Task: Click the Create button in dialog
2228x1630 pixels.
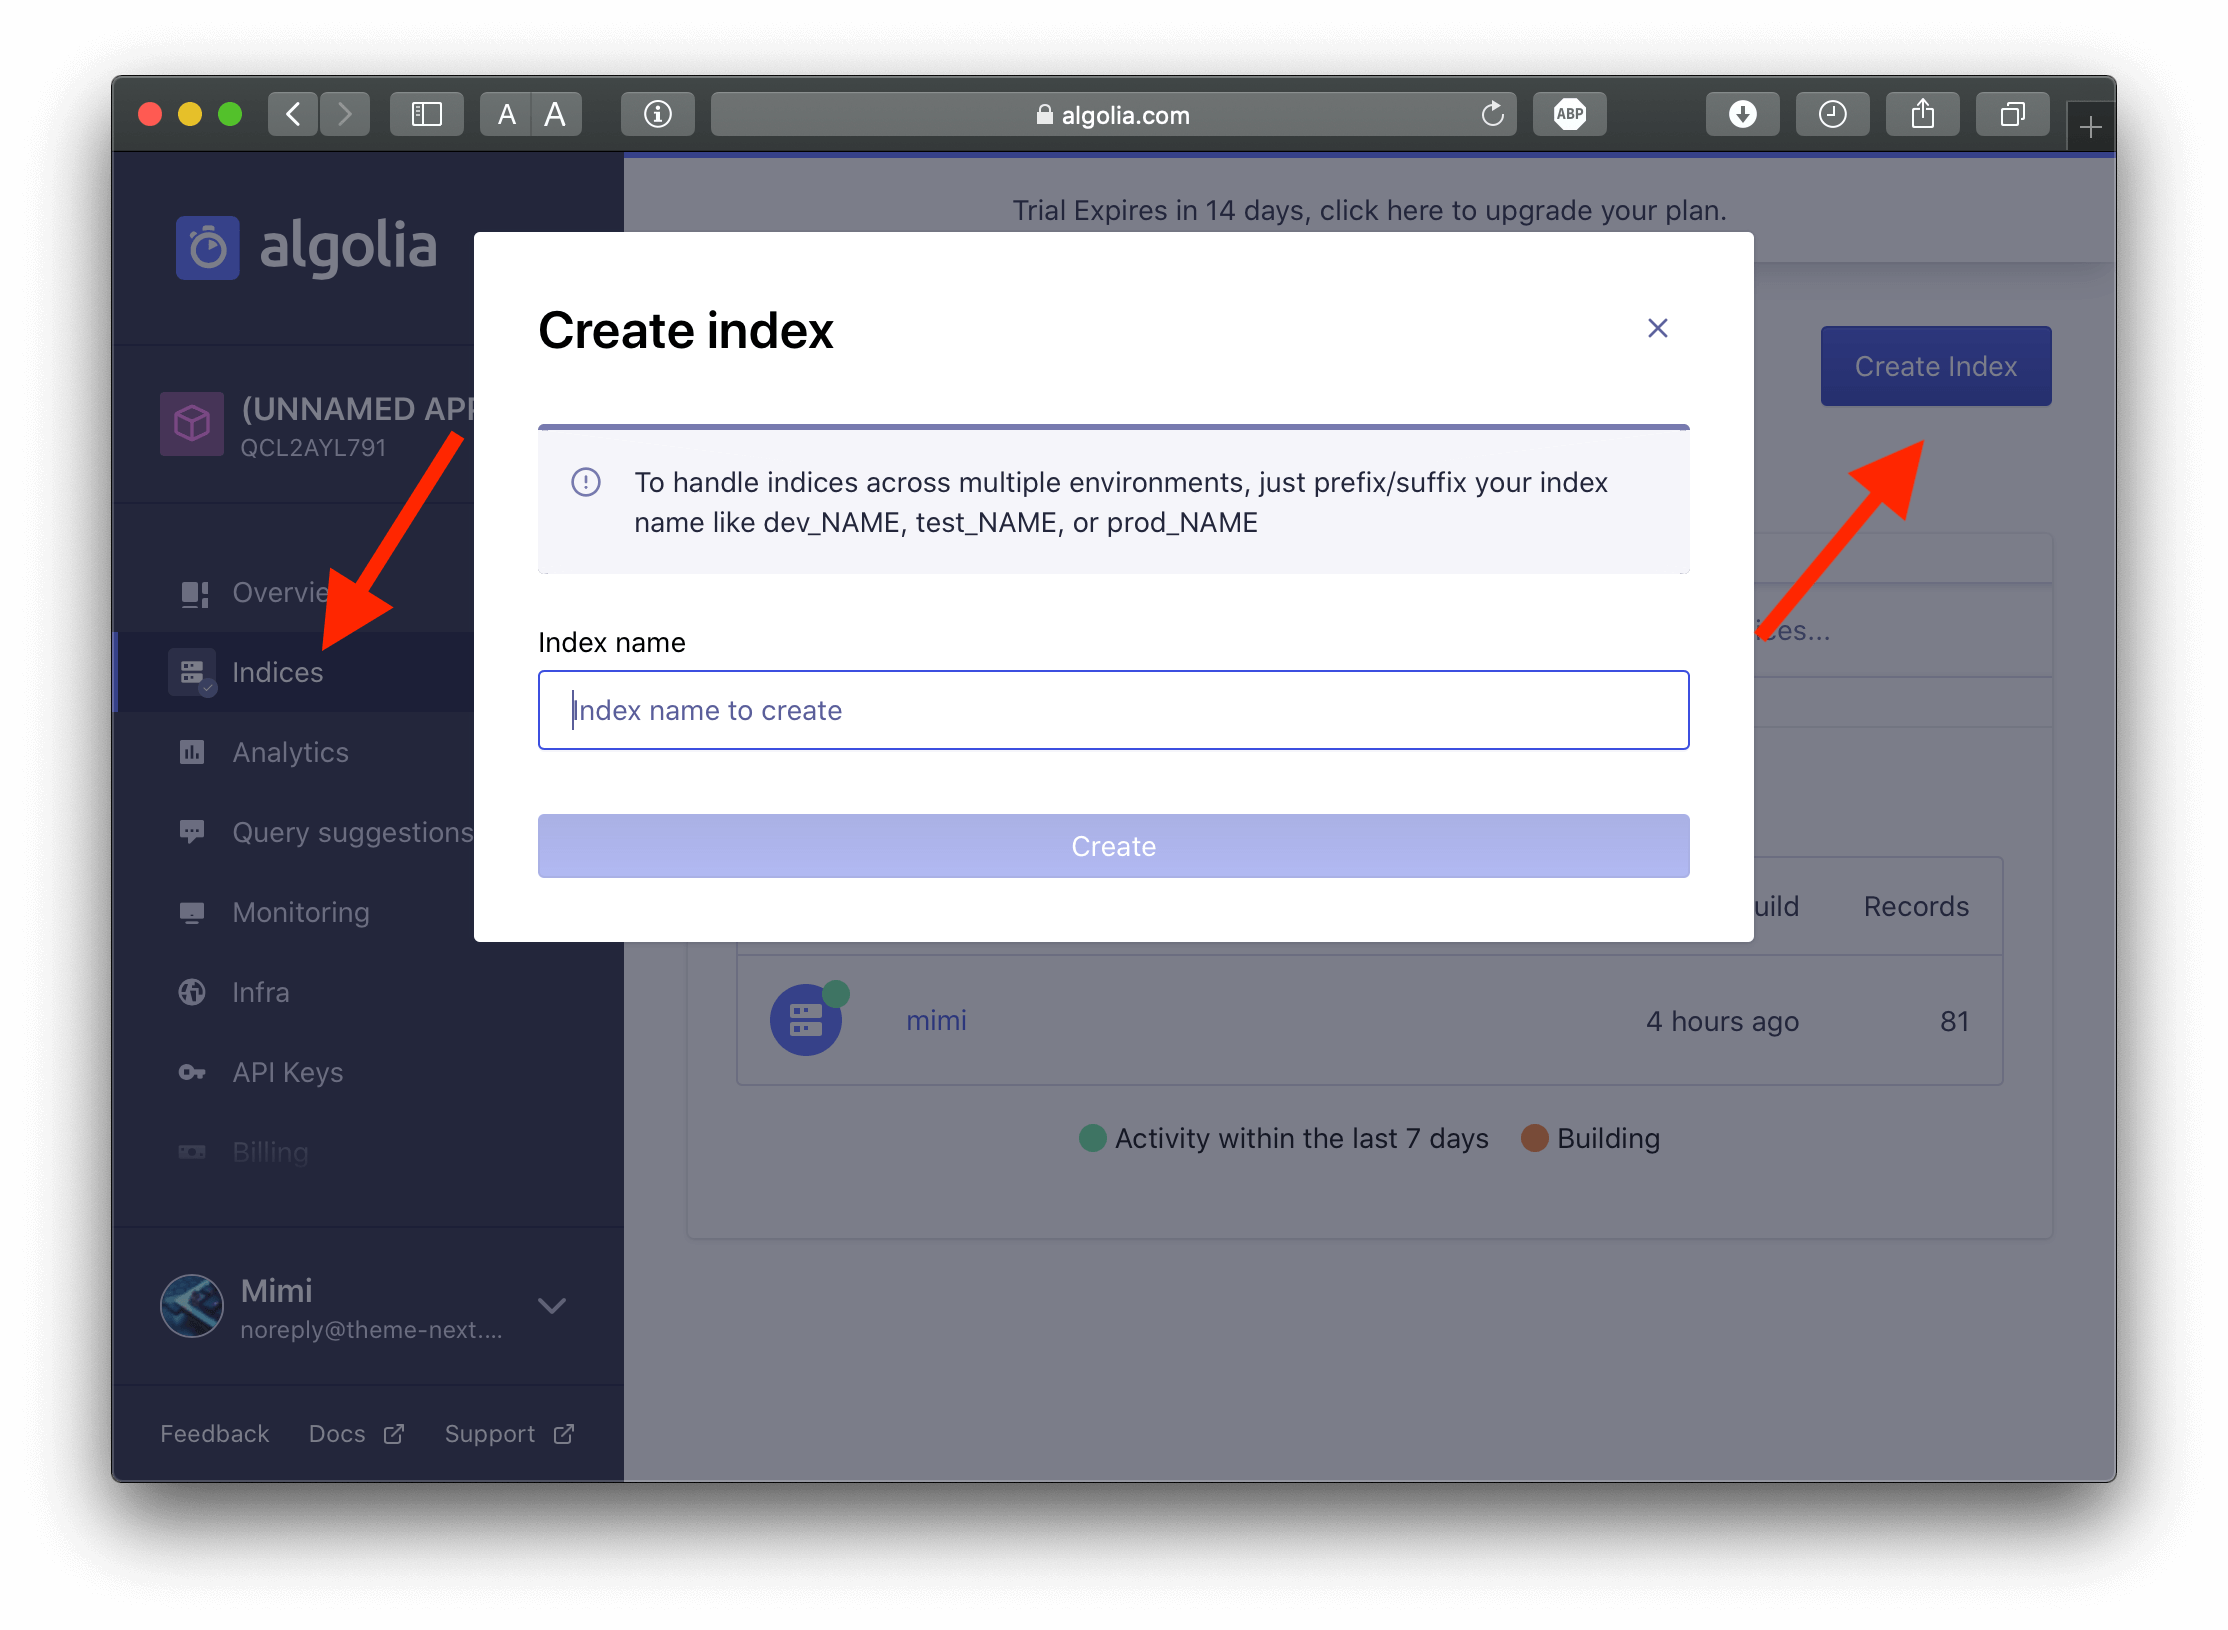Action: (1113, 846)
